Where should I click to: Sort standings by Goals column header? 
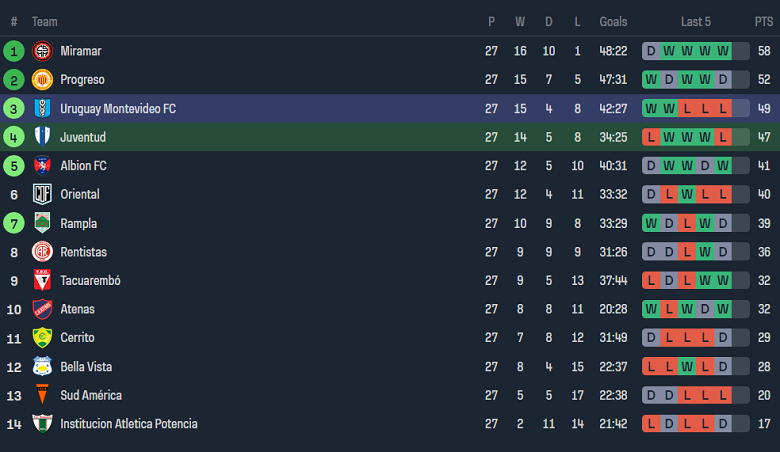613,22
